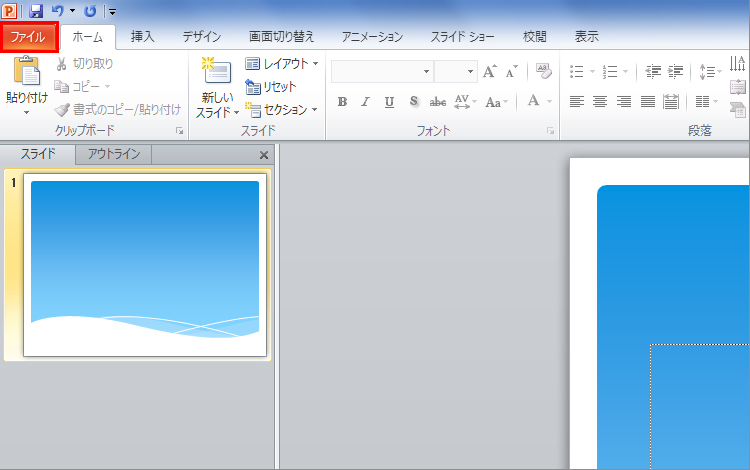The image size is (750, 470).
Task: Open the セクション dropdown
Action: [281, 109]
